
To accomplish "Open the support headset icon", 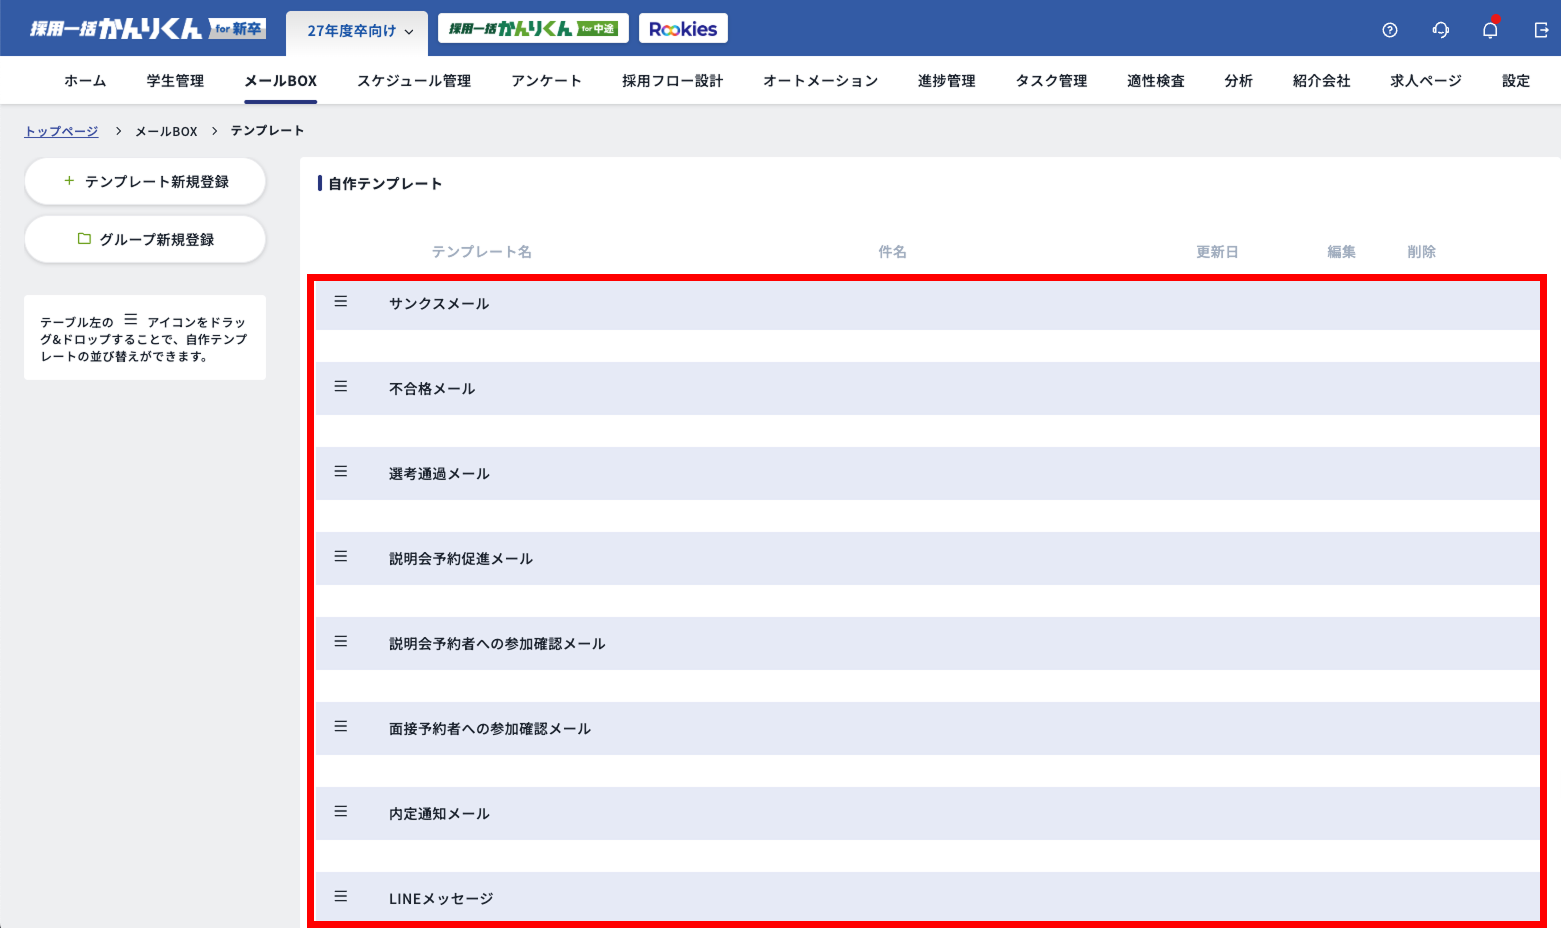I will pos(1440,30).
